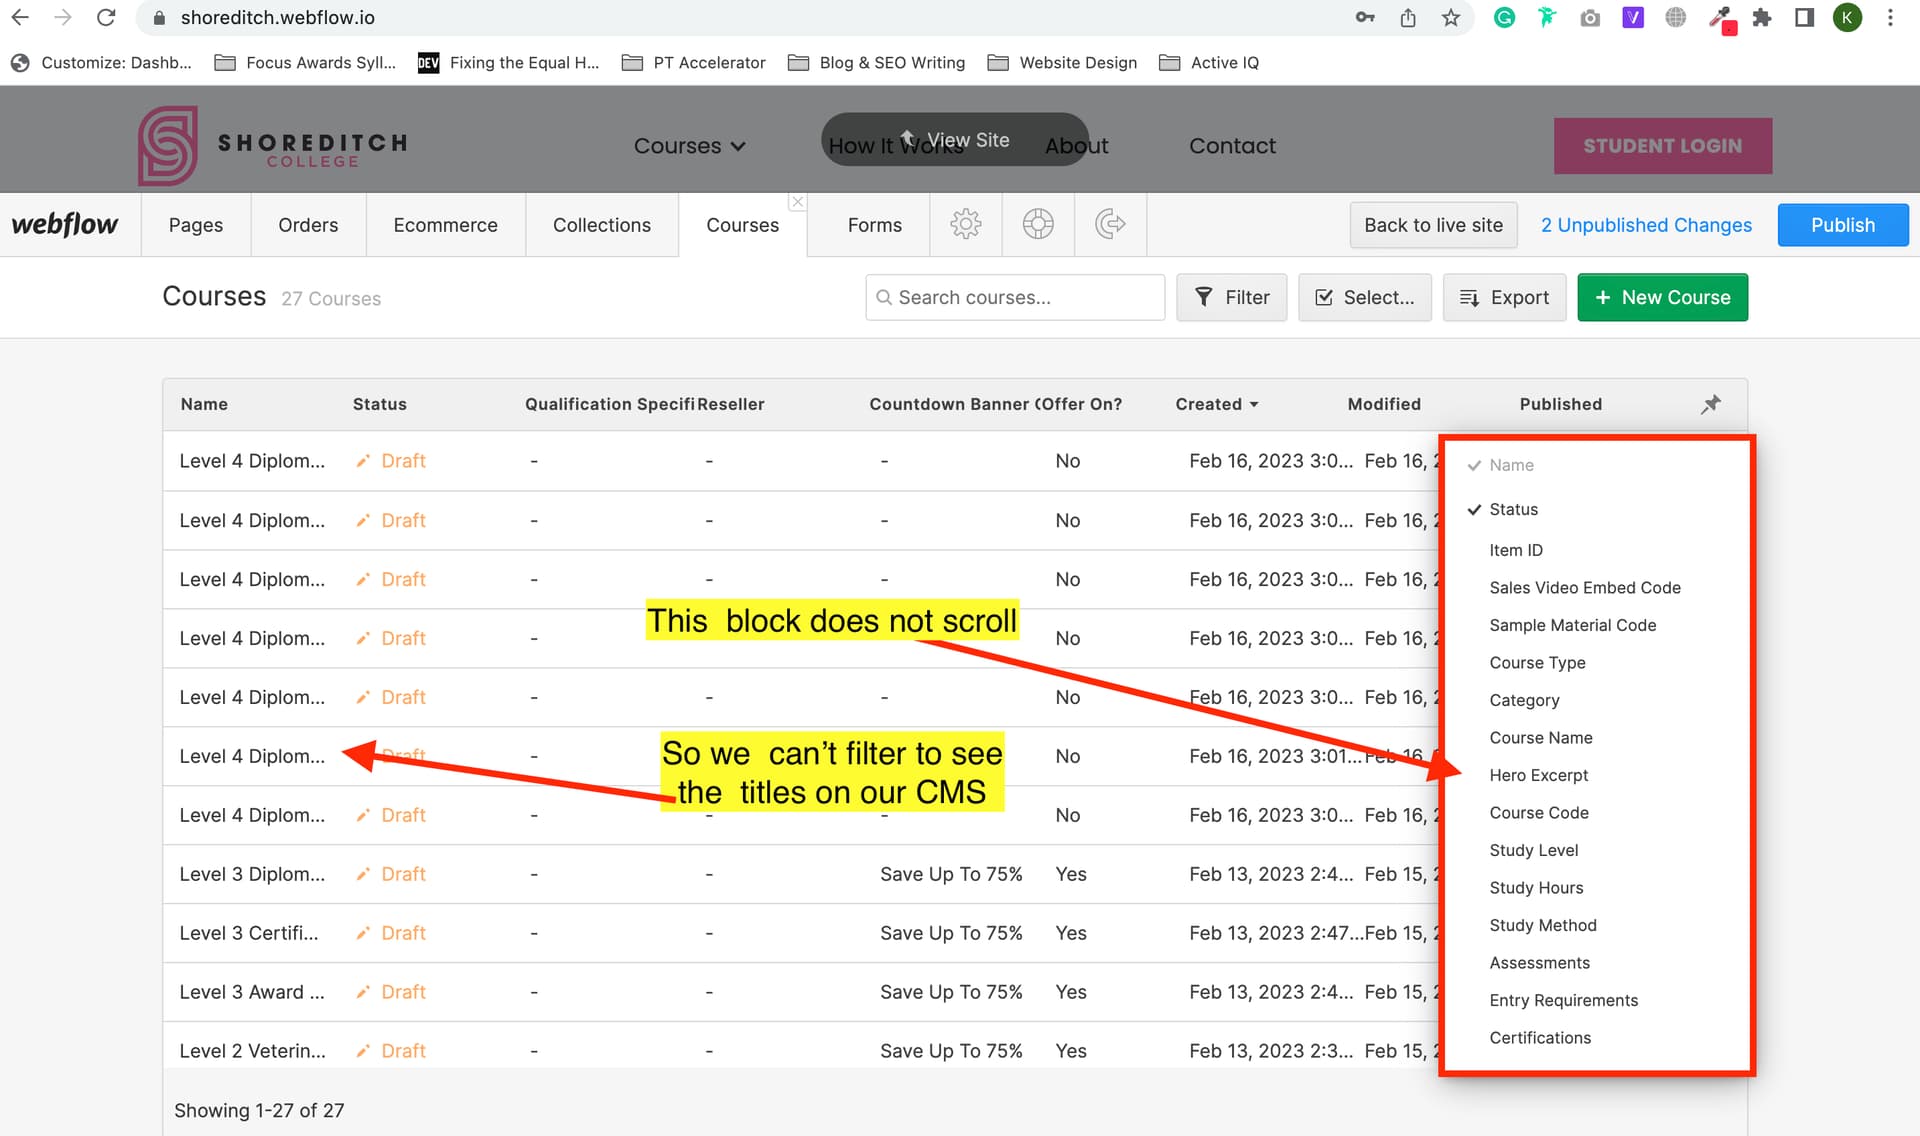Click the help lifebuoy icon
Viewport: 1920px width, 1136px height.
pyautogui.click(x=1038, y=224)
